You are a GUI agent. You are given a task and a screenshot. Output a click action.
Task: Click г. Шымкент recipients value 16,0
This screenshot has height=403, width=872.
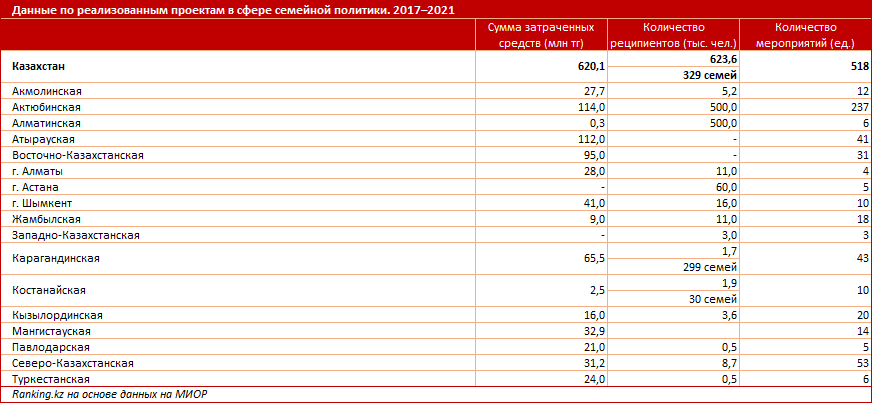click(727, 203)
